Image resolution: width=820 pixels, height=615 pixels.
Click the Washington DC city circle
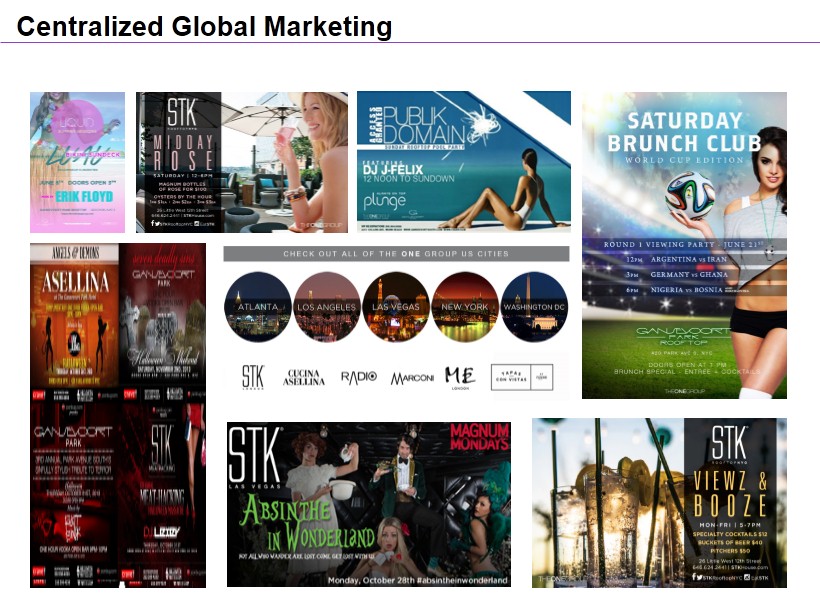click(534, 306)
